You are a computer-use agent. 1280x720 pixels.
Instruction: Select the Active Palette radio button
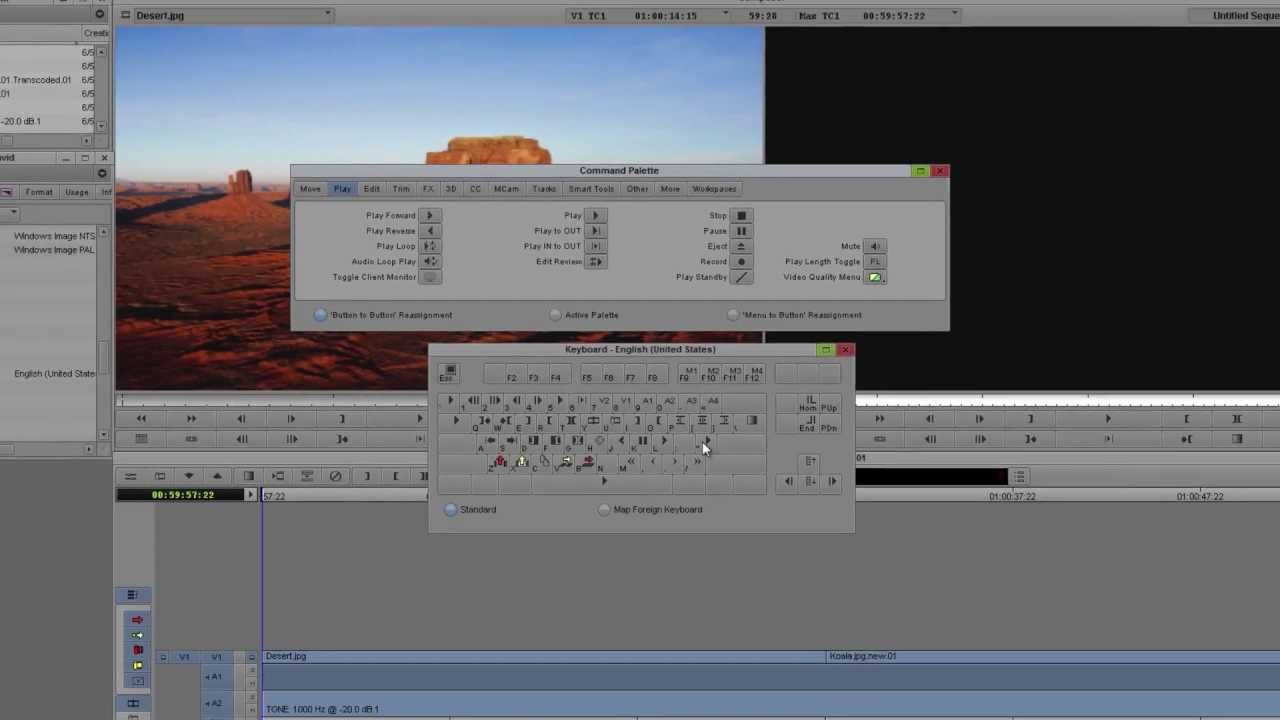point(556,315)
